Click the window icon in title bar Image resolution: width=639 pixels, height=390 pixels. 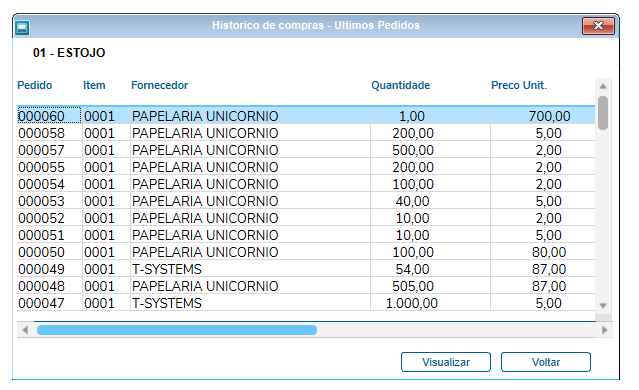[x=22, y=28]
